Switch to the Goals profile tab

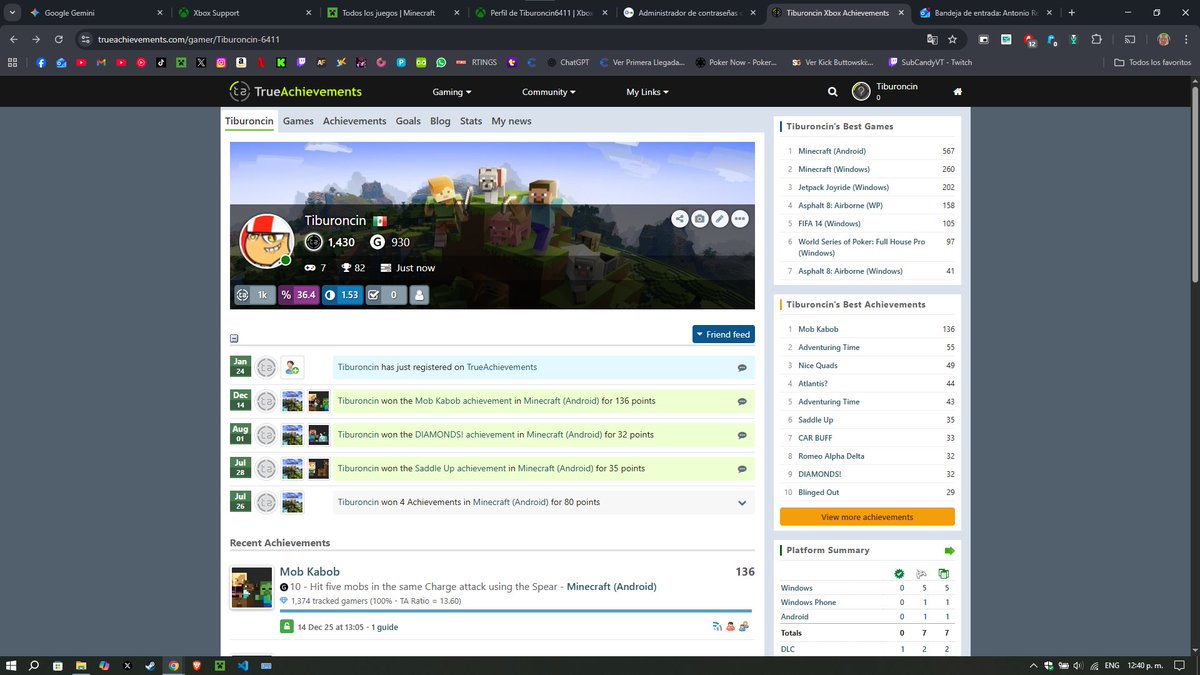[x=408, y=121]
